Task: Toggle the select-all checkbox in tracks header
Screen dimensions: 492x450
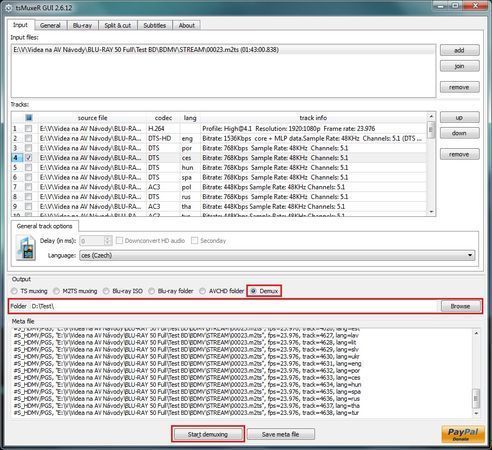Action: [x=29, y=118]
